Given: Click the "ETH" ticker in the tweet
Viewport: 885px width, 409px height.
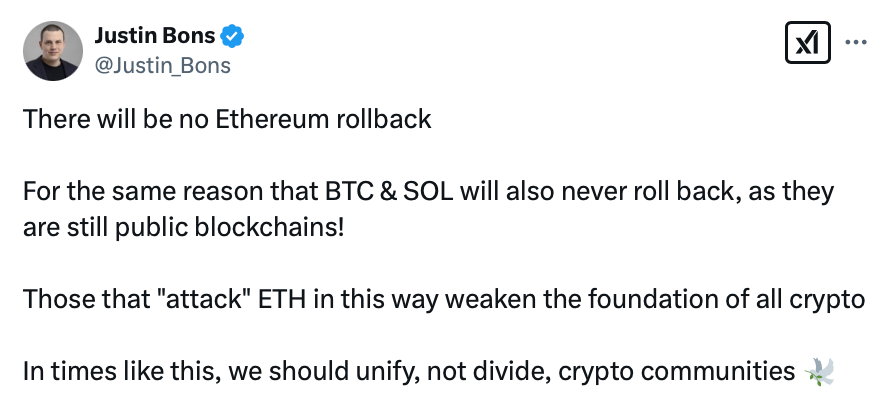Looking at the screenshot, I should coord(257,299).
